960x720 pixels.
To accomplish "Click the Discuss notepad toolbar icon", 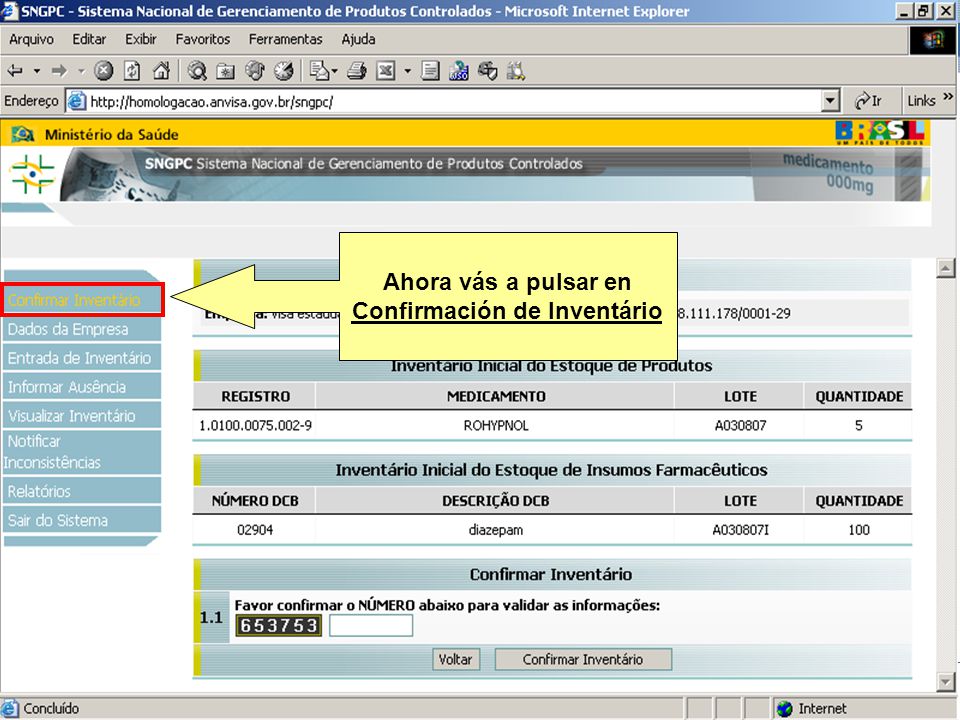I will pos(430,71).
